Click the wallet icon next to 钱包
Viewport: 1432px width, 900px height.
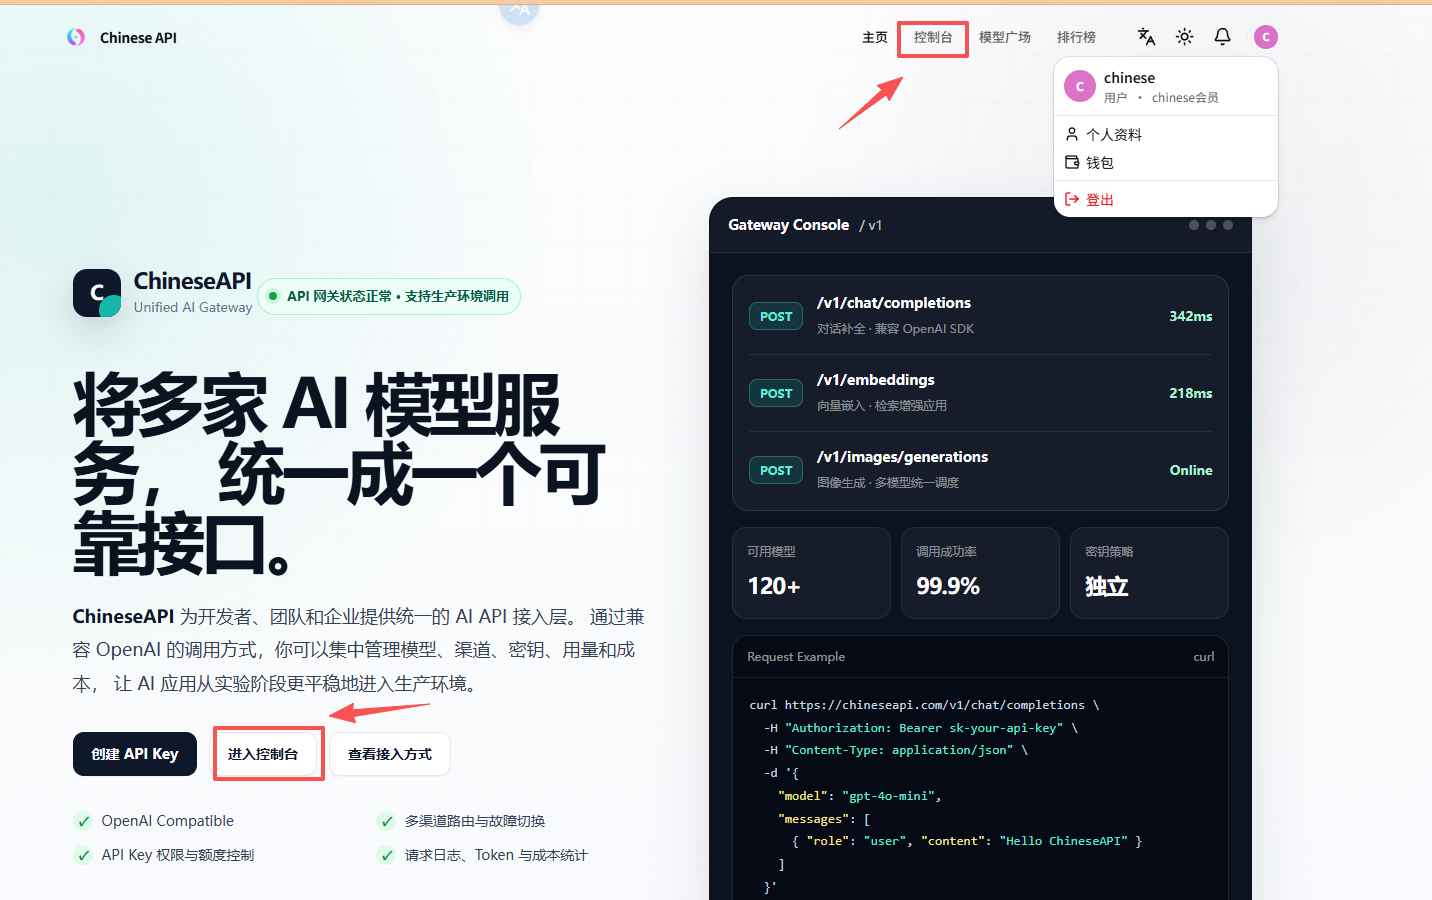tap(1072, 162)
